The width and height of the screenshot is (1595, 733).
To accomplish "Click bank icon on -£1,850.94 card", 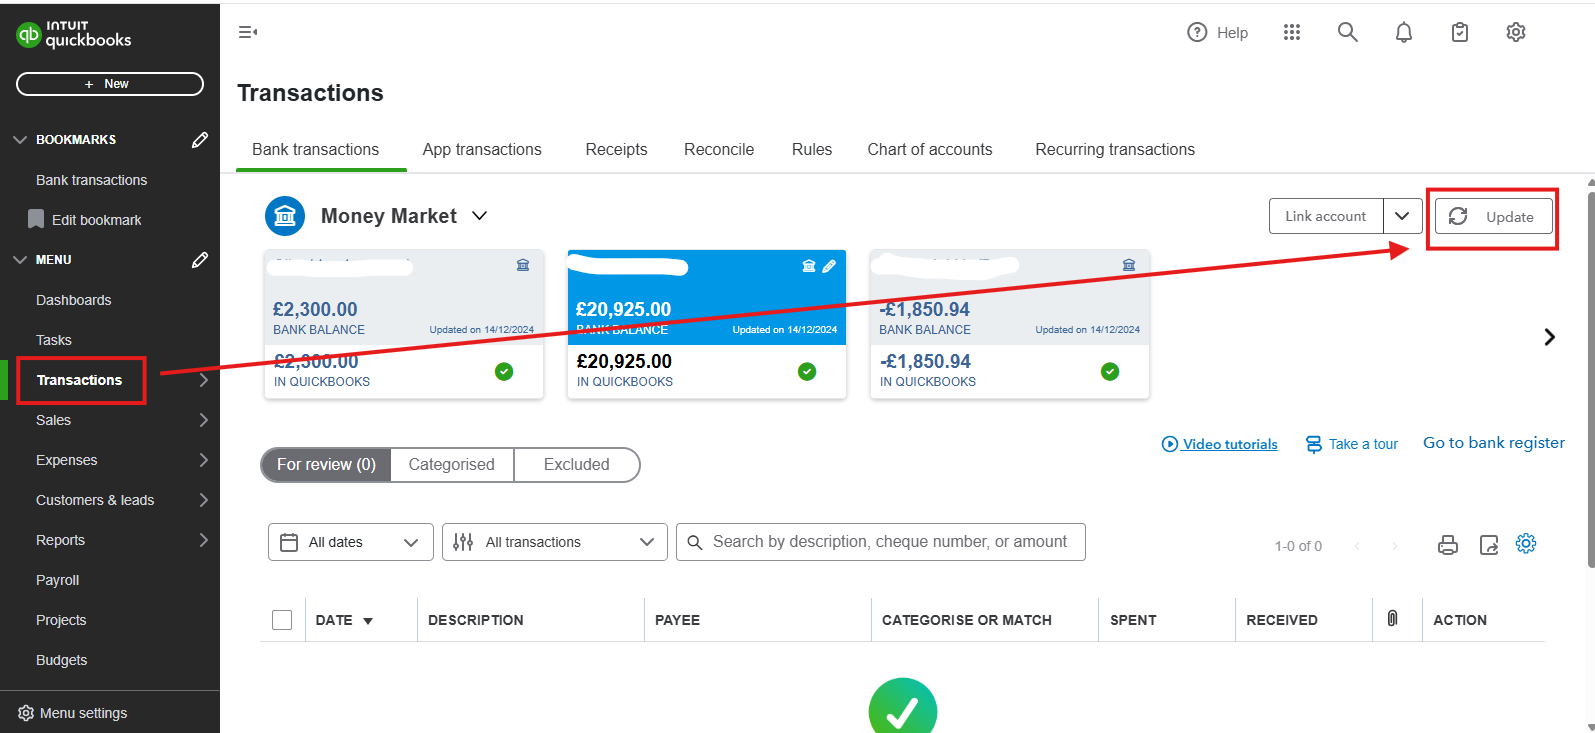I will coord(1129,265).
